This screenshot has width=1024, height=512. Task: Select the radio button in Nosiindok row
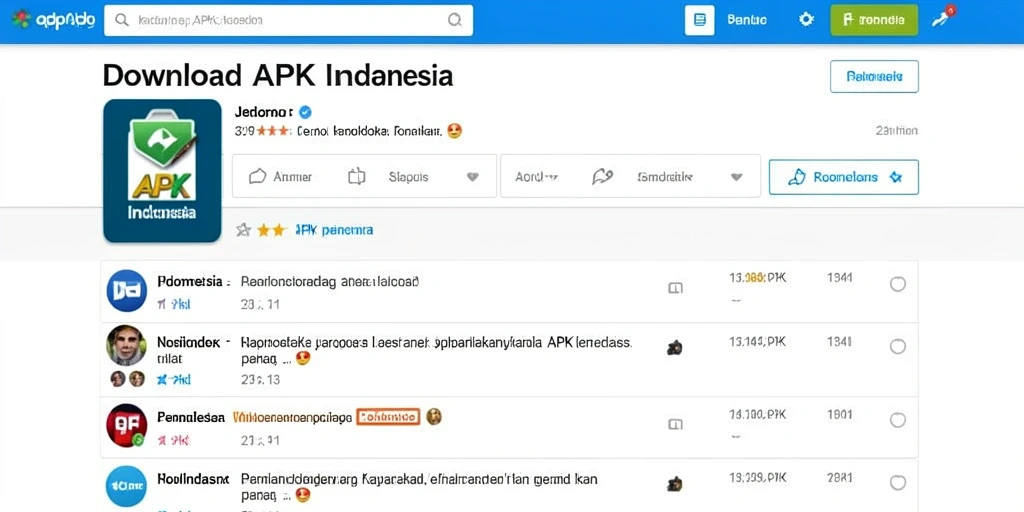tap(898, 347)
